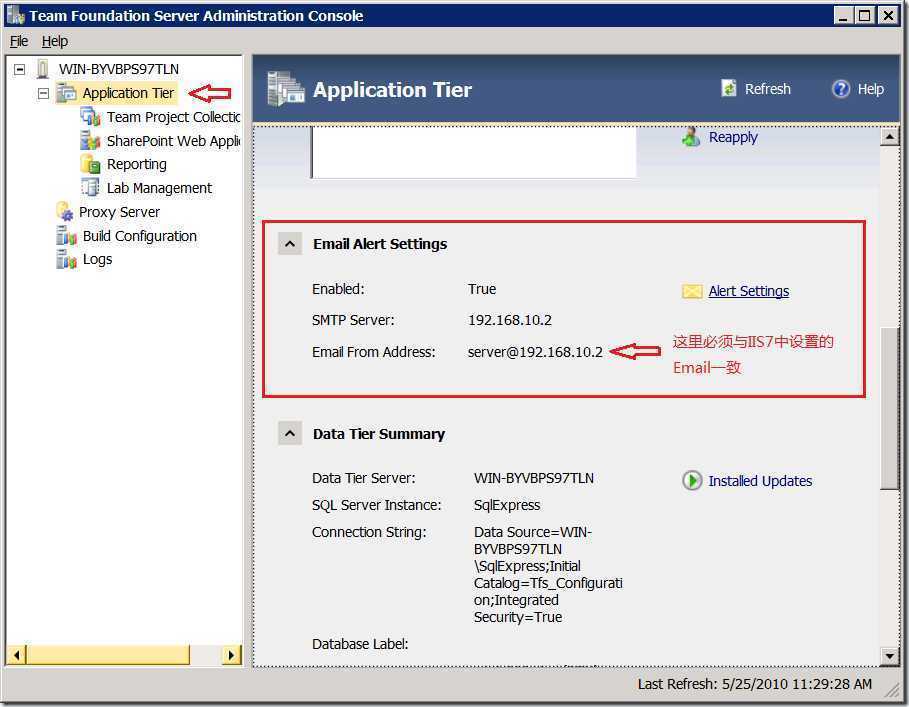909x707 pixels.
Task: Click the Database Label field label
Action: [360, 644]
